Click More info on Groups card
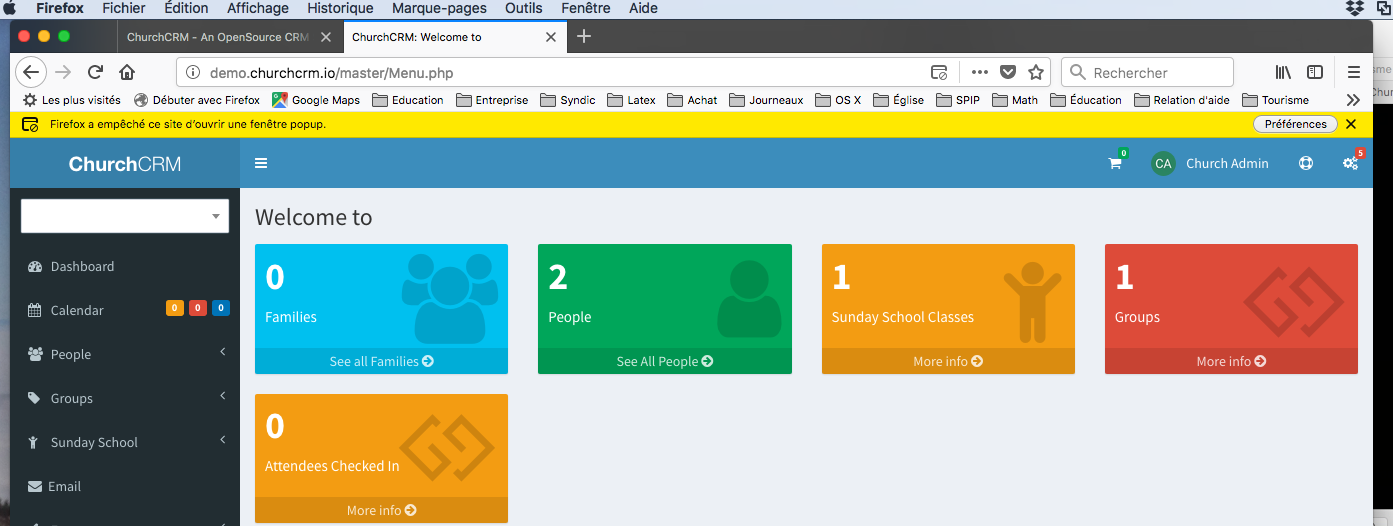The width and height of the screenshot is (1393, 526). [1231, 361]
